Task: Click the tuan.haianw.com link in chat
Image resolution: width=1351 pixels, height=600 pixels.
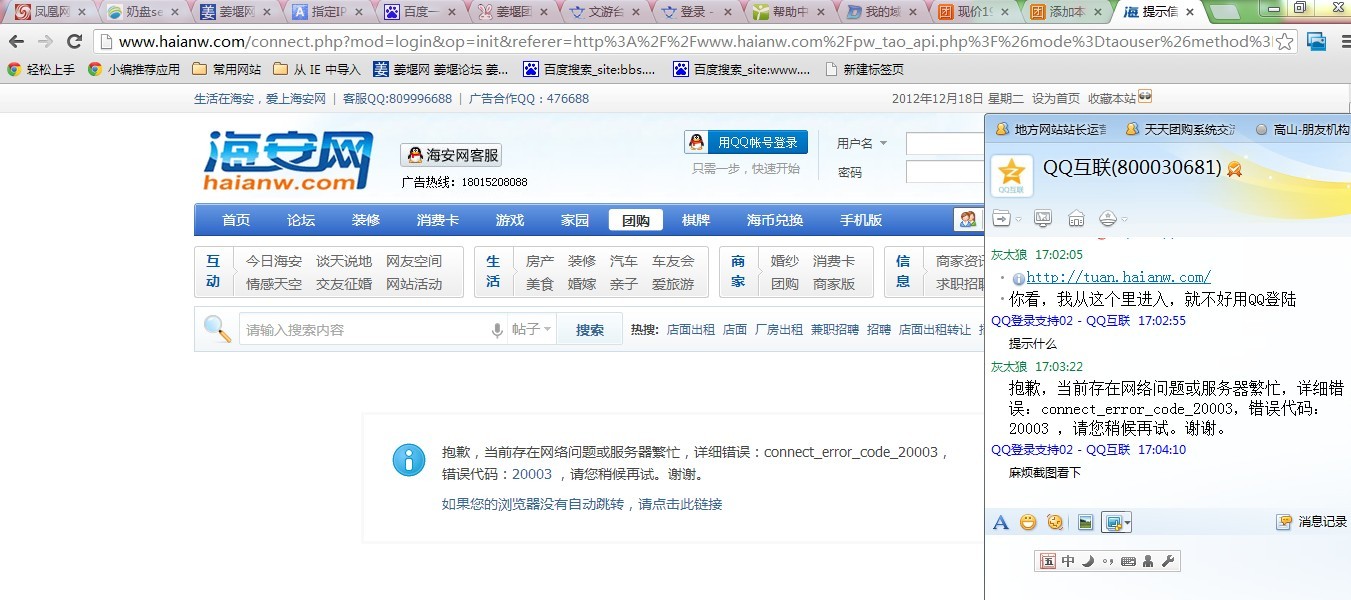Action: tap(1118, 277)
